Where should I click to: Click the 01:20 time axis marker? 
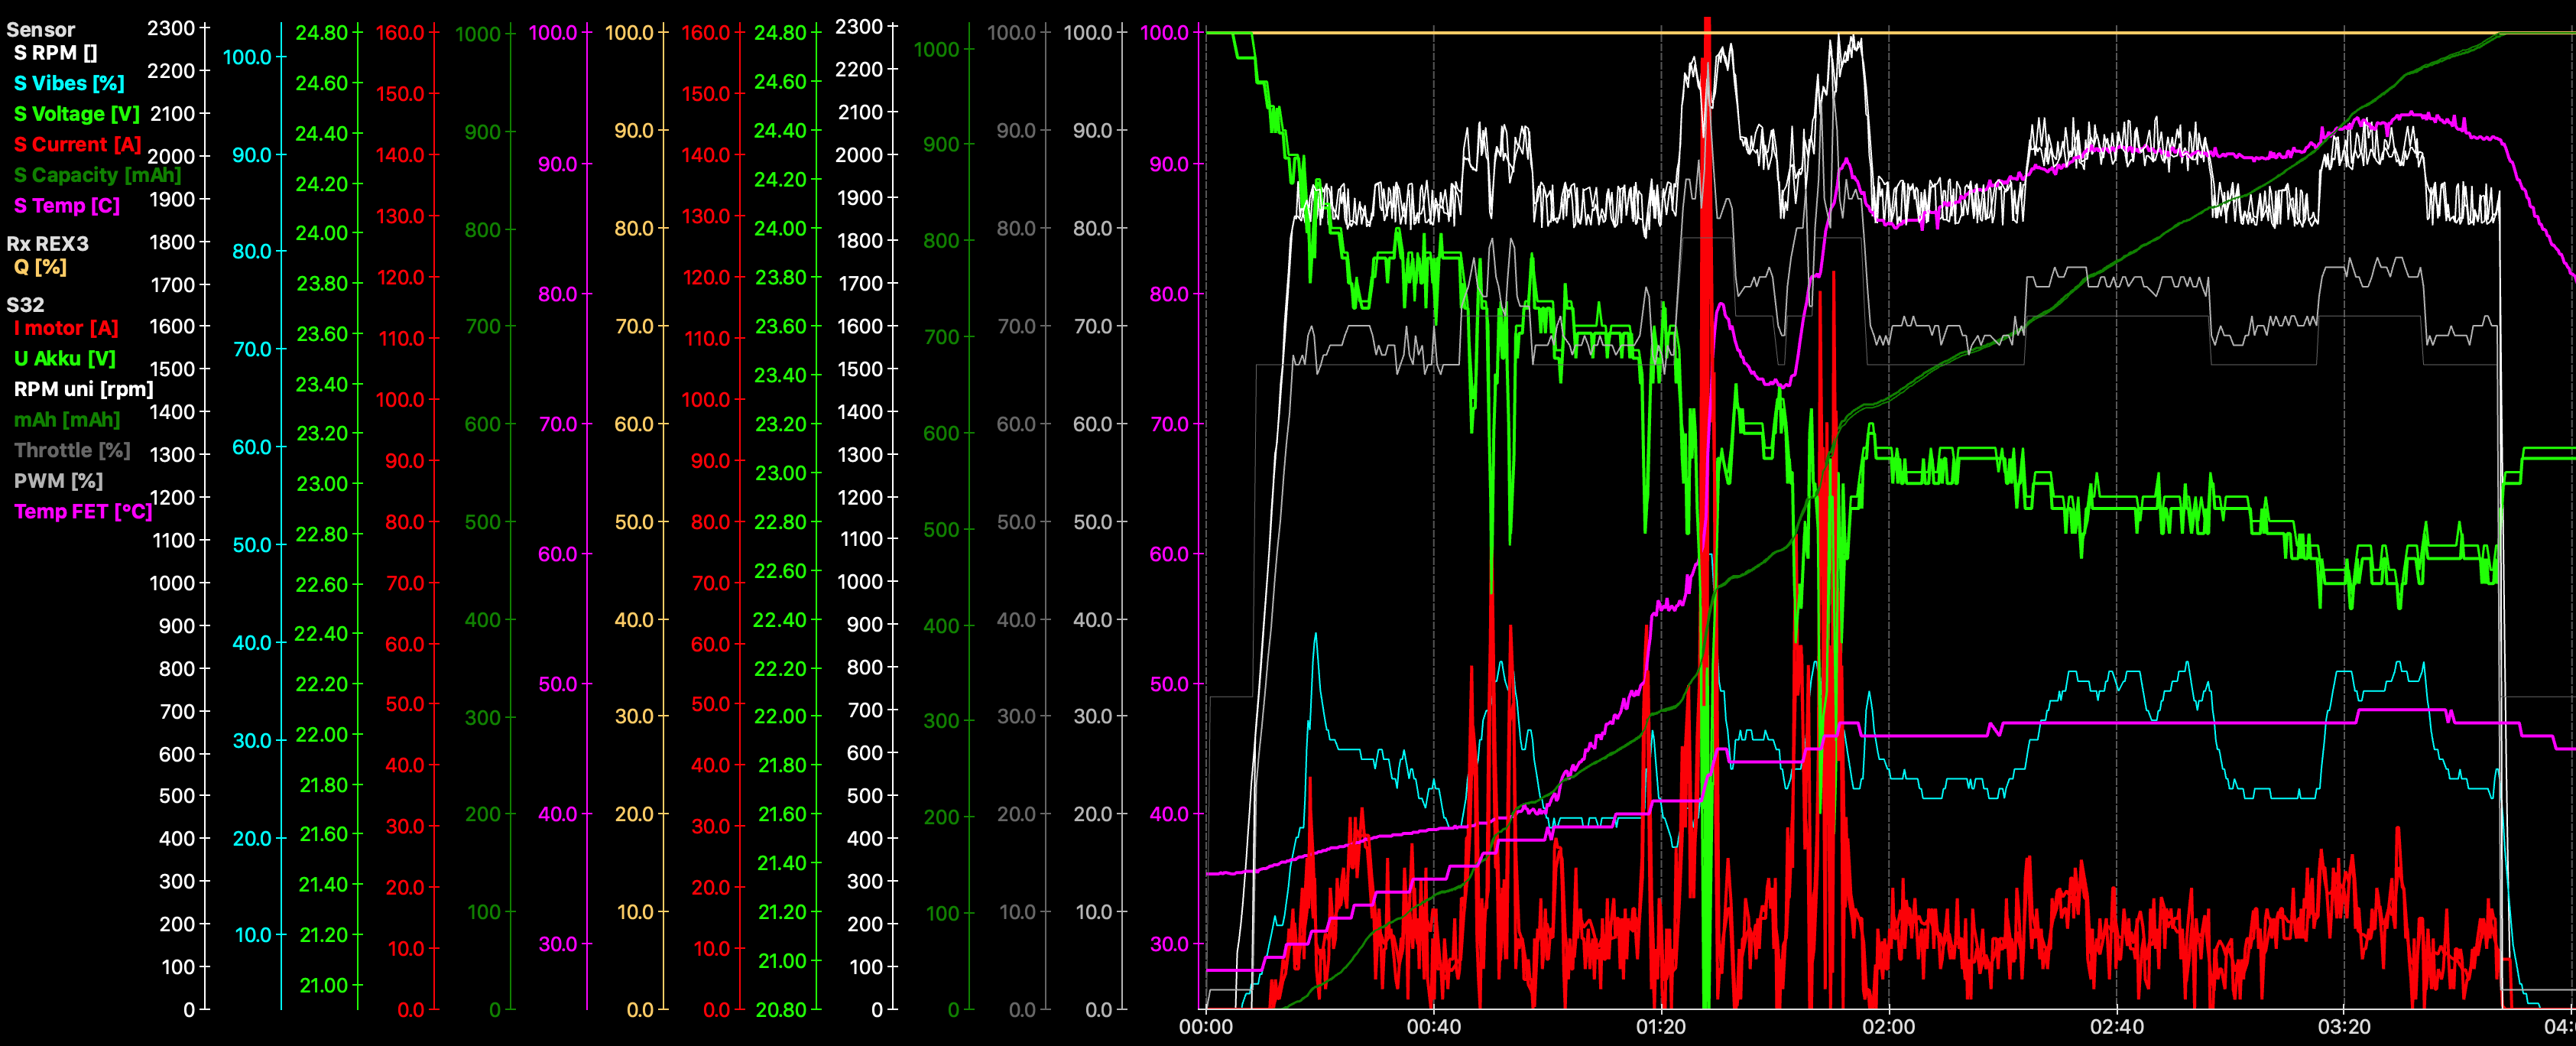tap(1660, 1027)
